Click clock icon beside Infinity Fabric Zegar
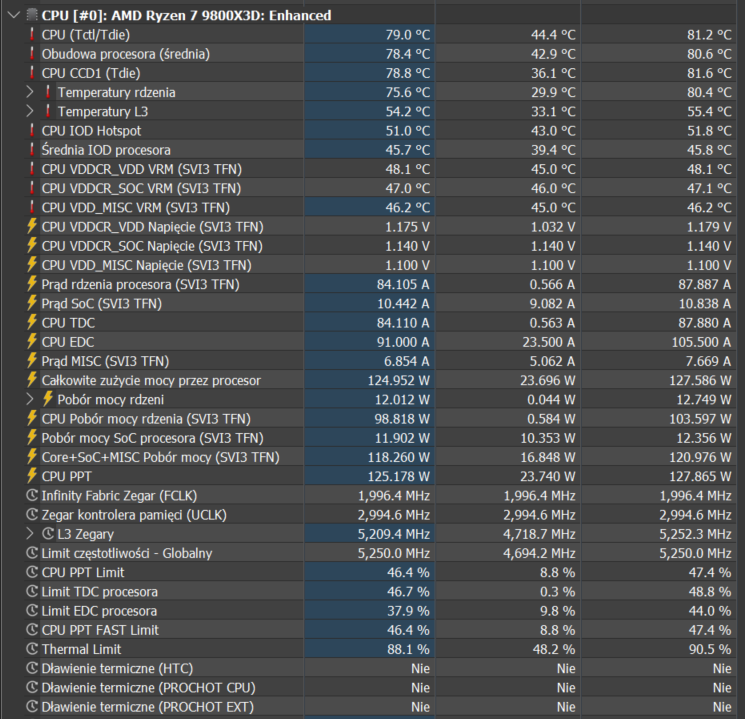This screenshot has width=745, height=719. pyautogui.click(x=32, y=495)
